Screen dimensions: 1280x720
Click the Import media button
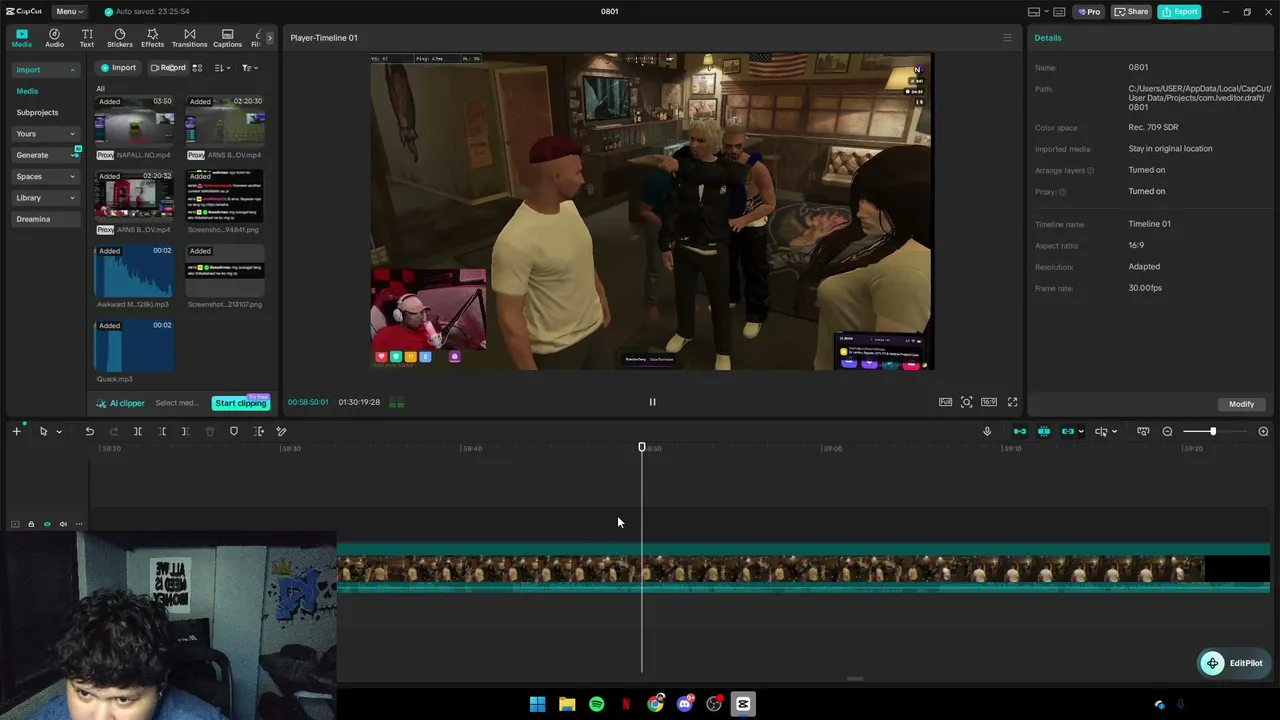pos(118,68)
